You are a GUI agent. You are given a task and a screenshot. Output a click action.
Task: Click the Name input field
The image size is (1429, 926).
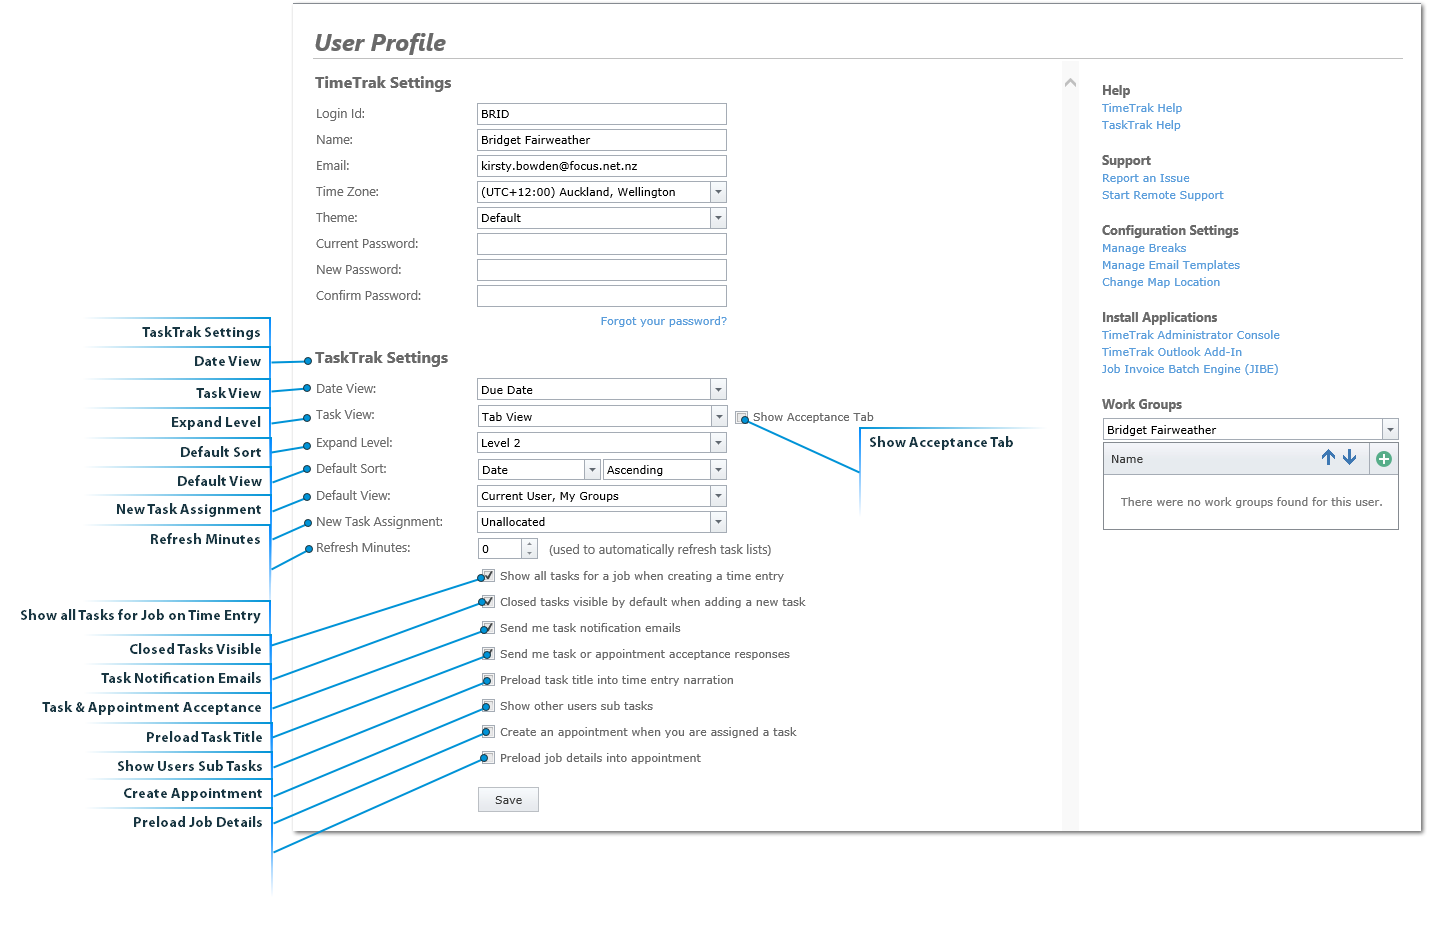click(602, 140)
